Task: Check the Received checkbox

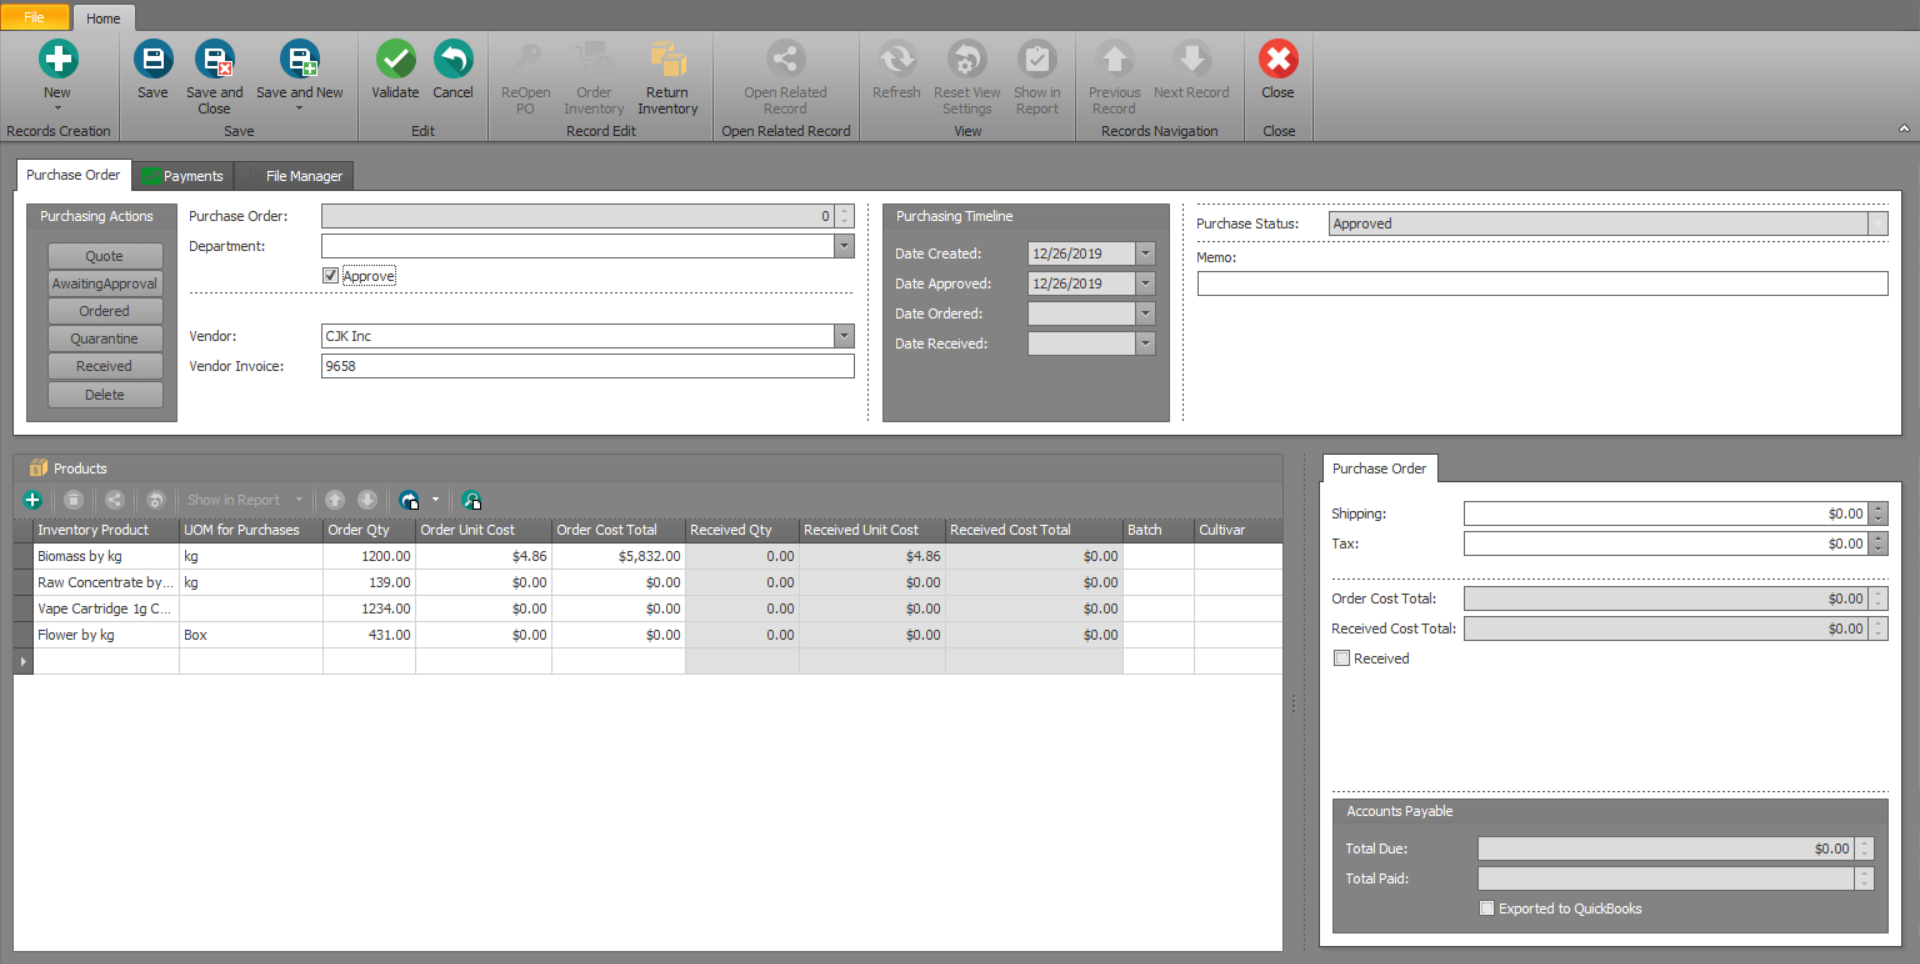Action: click(x=1342, y=658)
